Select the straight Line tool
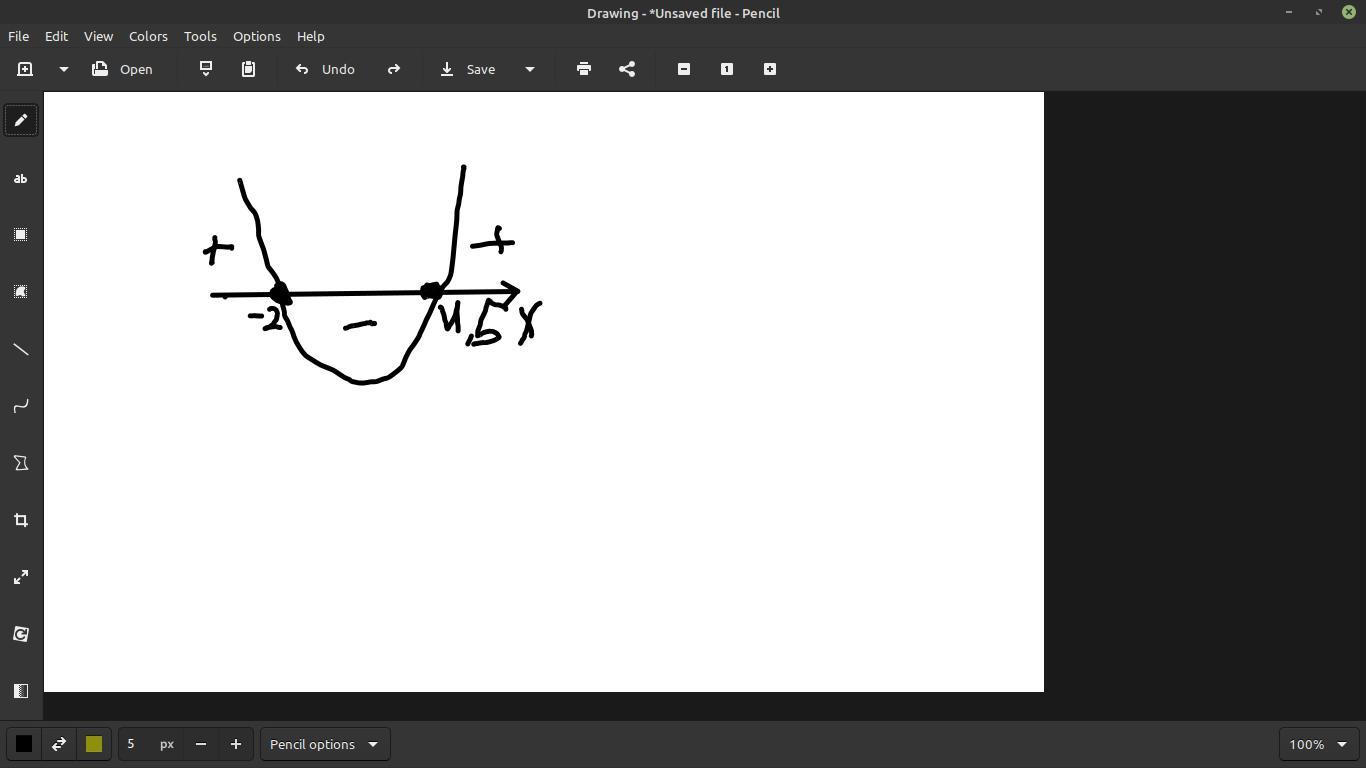Viewport: 1366px width, 768px height. pos(21,349)
